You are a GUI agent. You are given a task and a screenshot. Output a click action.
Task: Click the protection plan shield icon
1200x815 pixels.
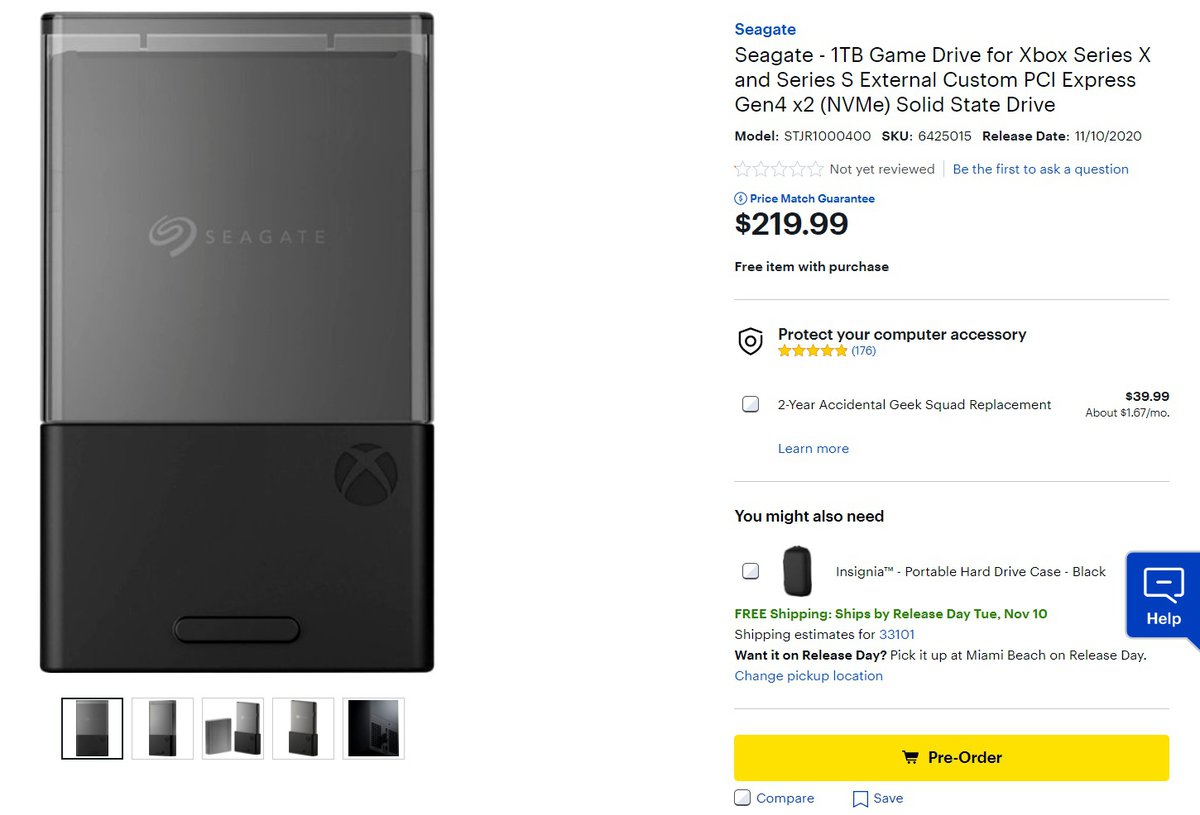[x=750, y=342]
